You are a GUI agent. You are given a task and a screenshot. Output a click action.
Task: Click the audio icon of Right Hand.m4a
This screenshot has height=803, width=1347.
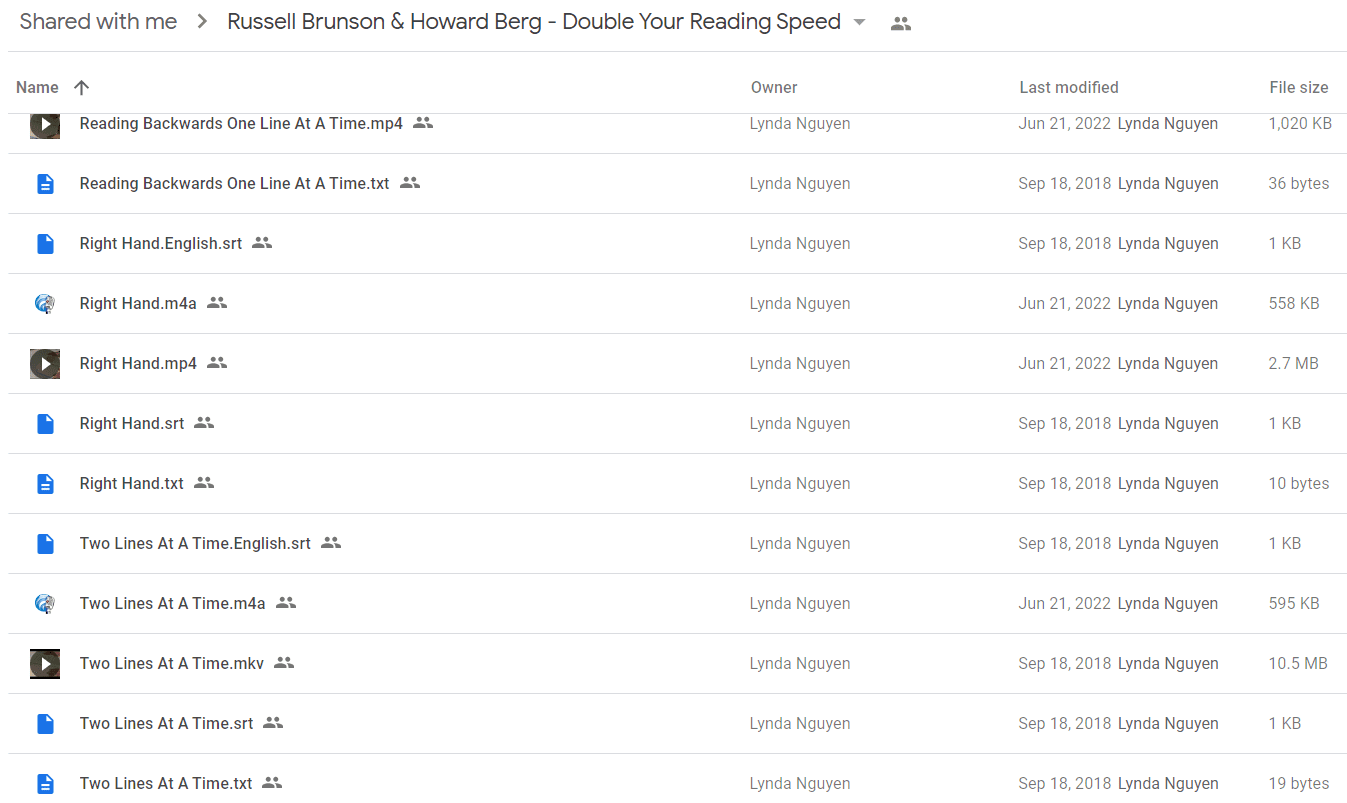(45, 304)
